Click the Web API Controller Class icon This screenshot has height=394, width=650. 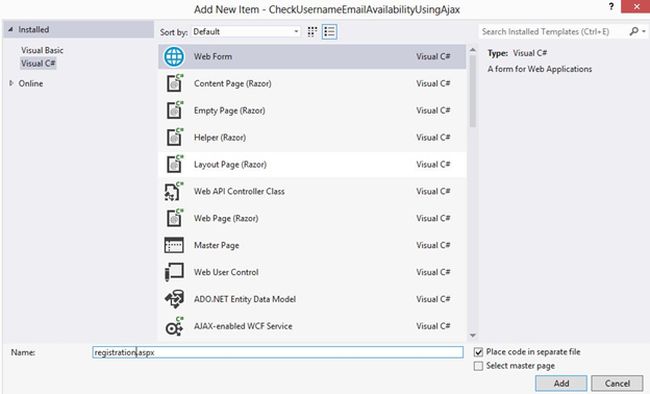174,191
